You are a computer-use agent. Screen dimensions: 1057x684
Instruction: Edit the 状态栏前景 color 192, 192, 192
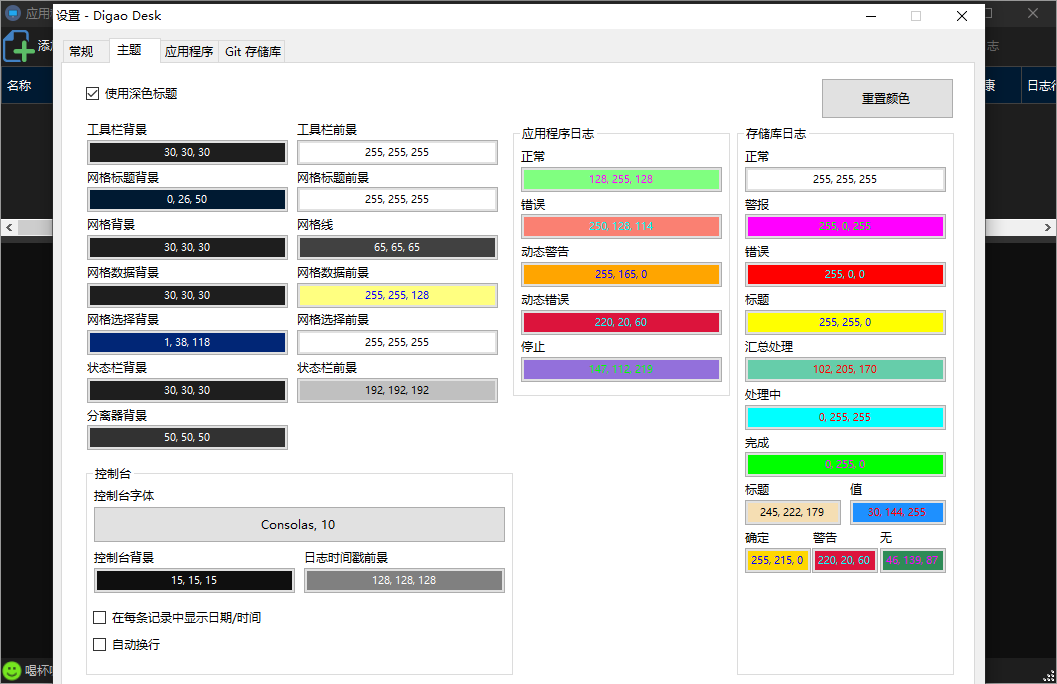pyautogui.click(x=397, y=390)
